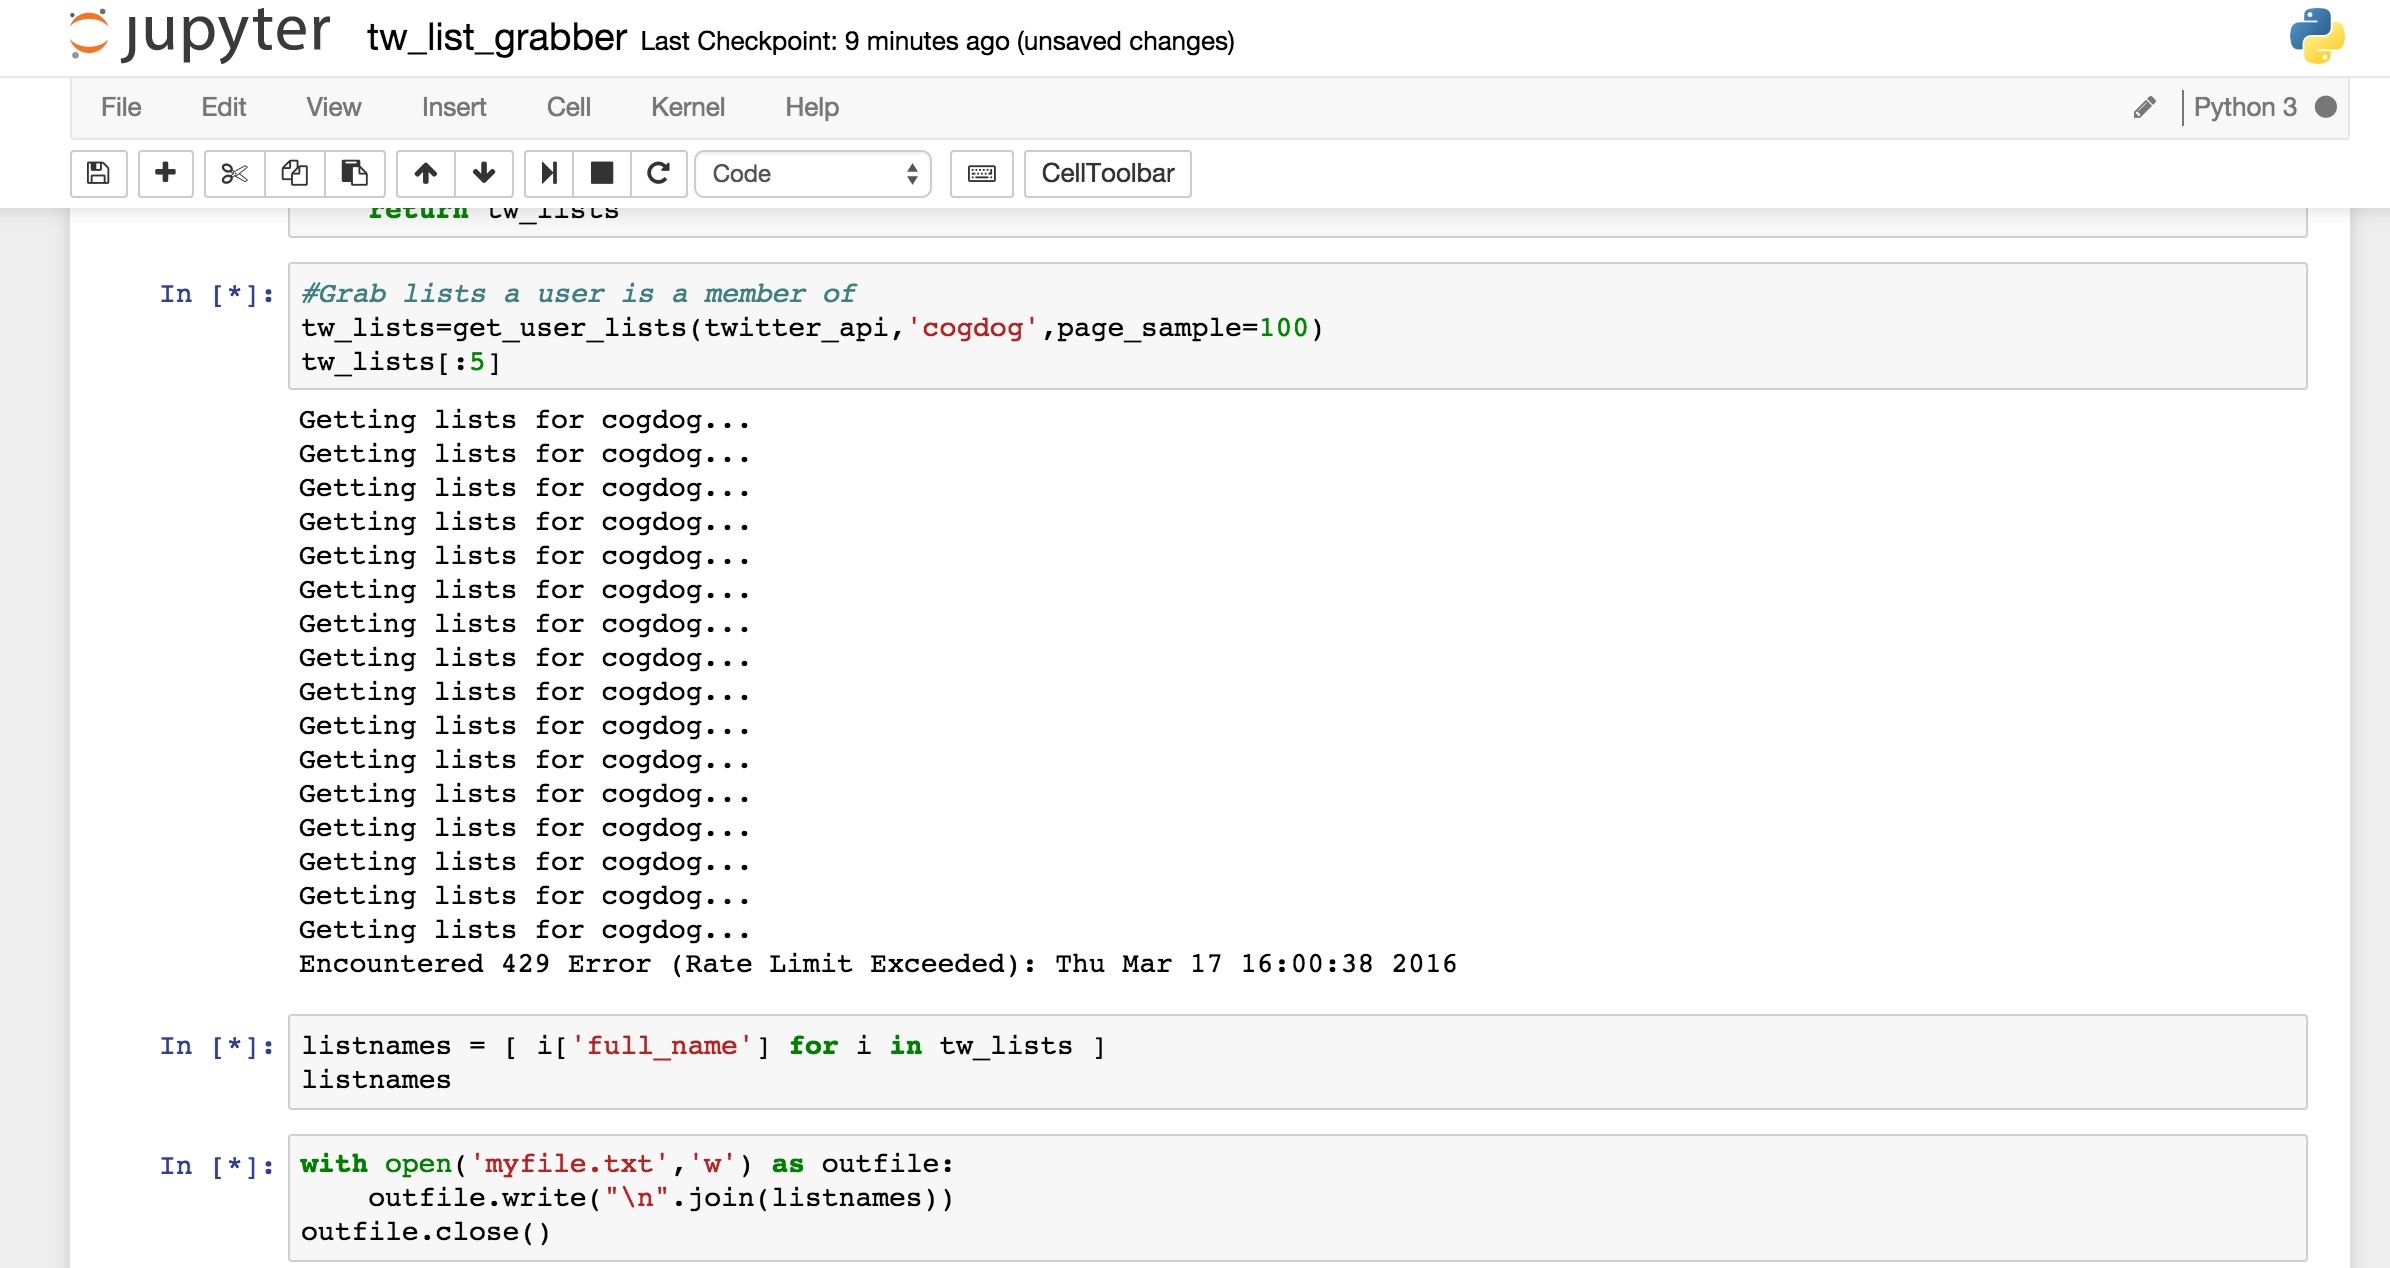The width and height of the screenshot is (2390, 1268).
Task: Click the pencil edit mode indicator
Action: coord(2144,107)
